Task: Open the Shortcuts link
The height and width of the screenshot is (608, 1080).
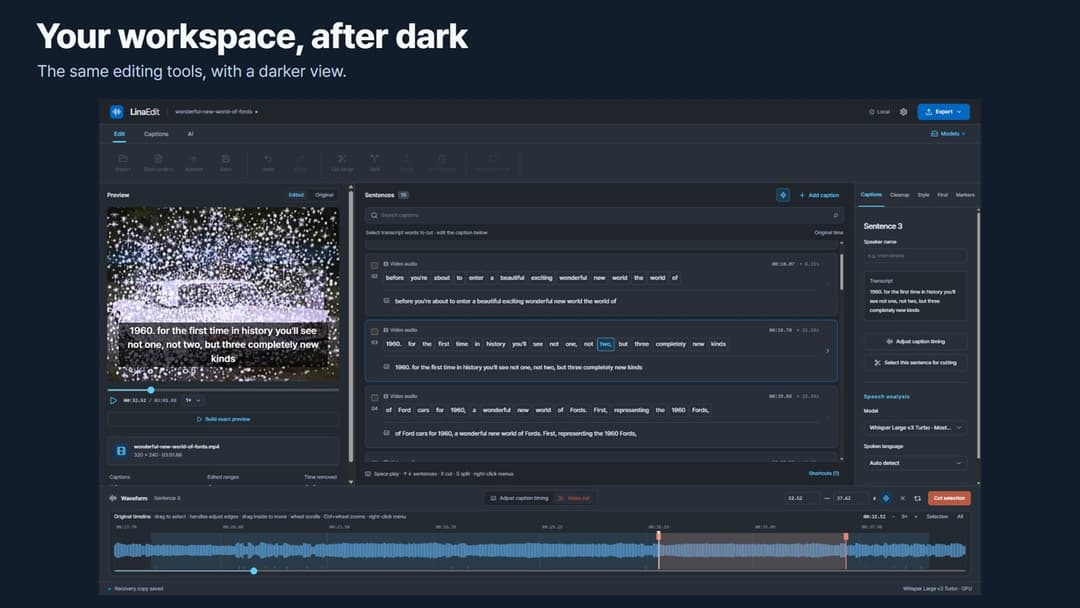Action: (824, 474)
